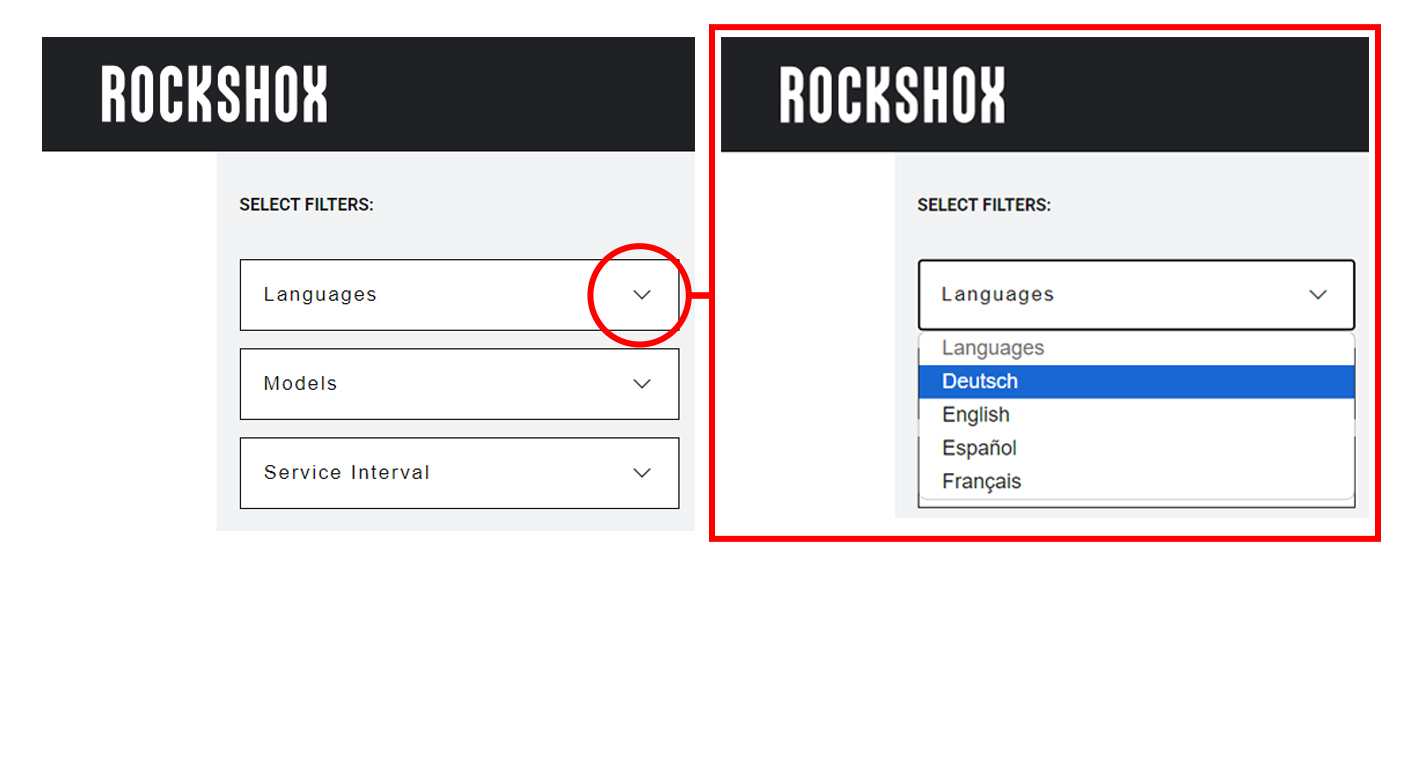This screenshot has width=1426, height=760.
Task: Click the Languages chevron circled in red
Action: pos(642,295)
